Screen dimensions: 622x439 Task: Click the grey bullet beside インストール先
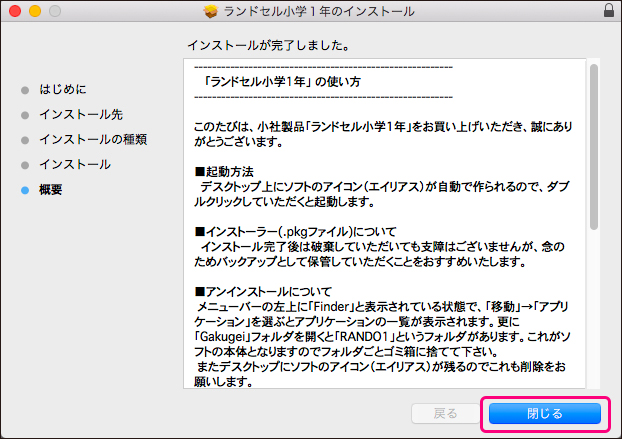(x=25, y=115)
